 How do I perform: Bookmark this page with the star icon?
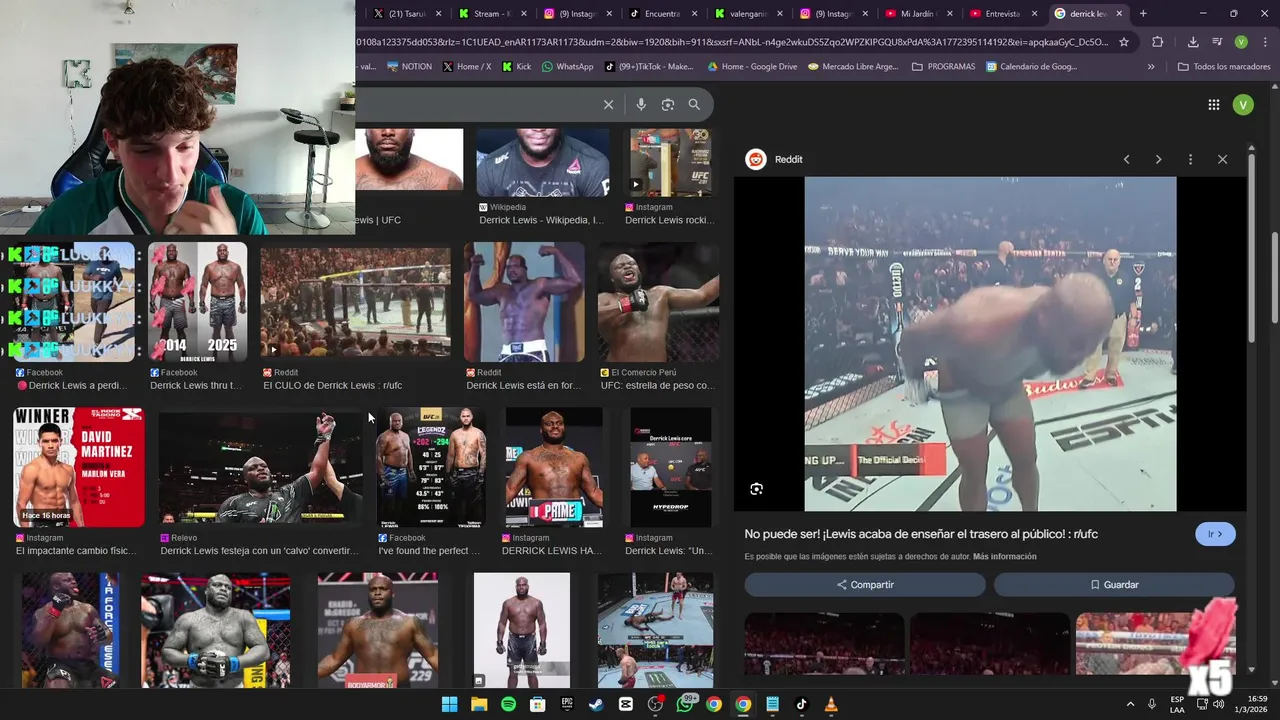[x=1124, y=42]
